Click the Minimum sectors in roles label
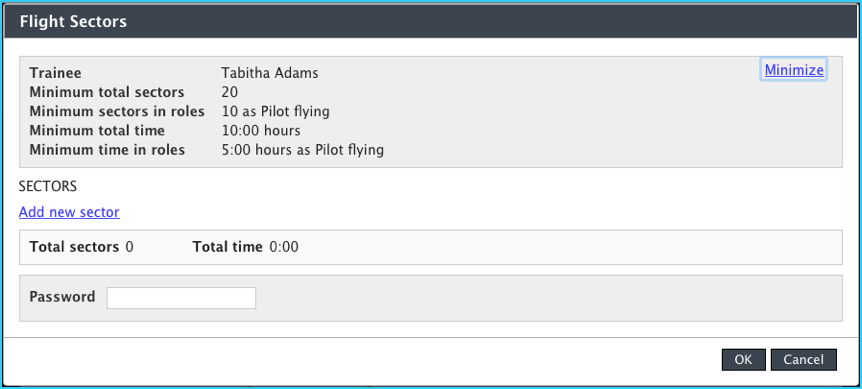The width and height of the screenshot is (862, 389). click(117, 112)
